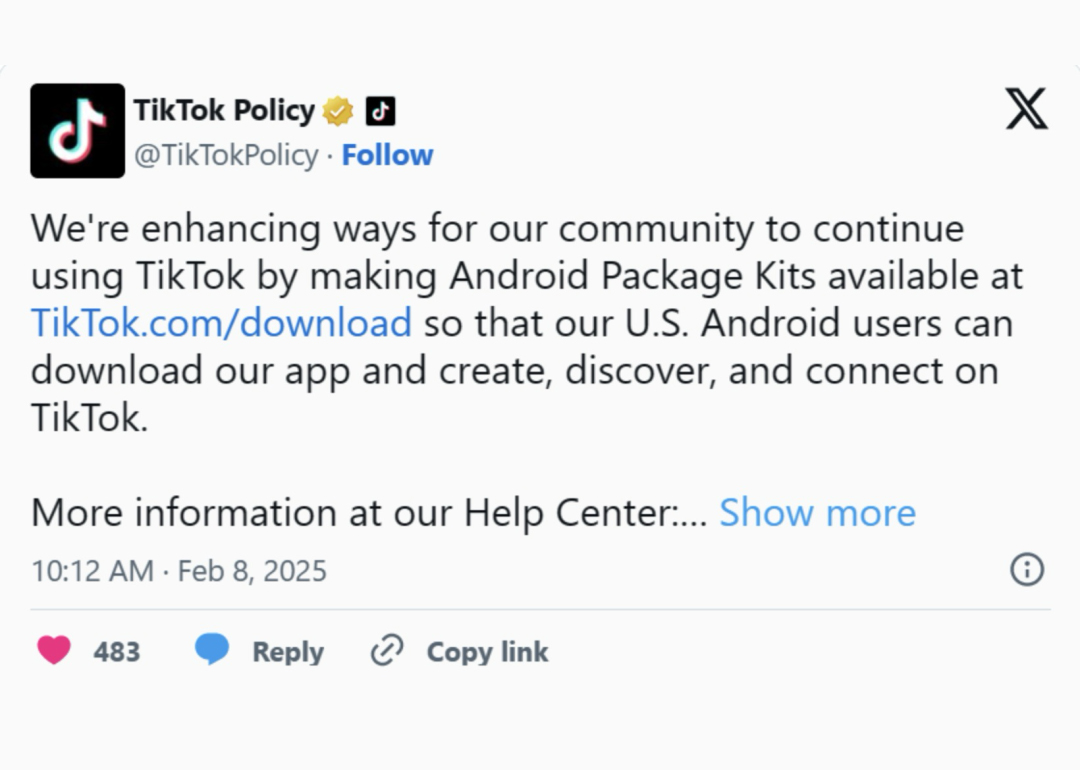Open the TikTok.com/download link

[x=221, y=323]
